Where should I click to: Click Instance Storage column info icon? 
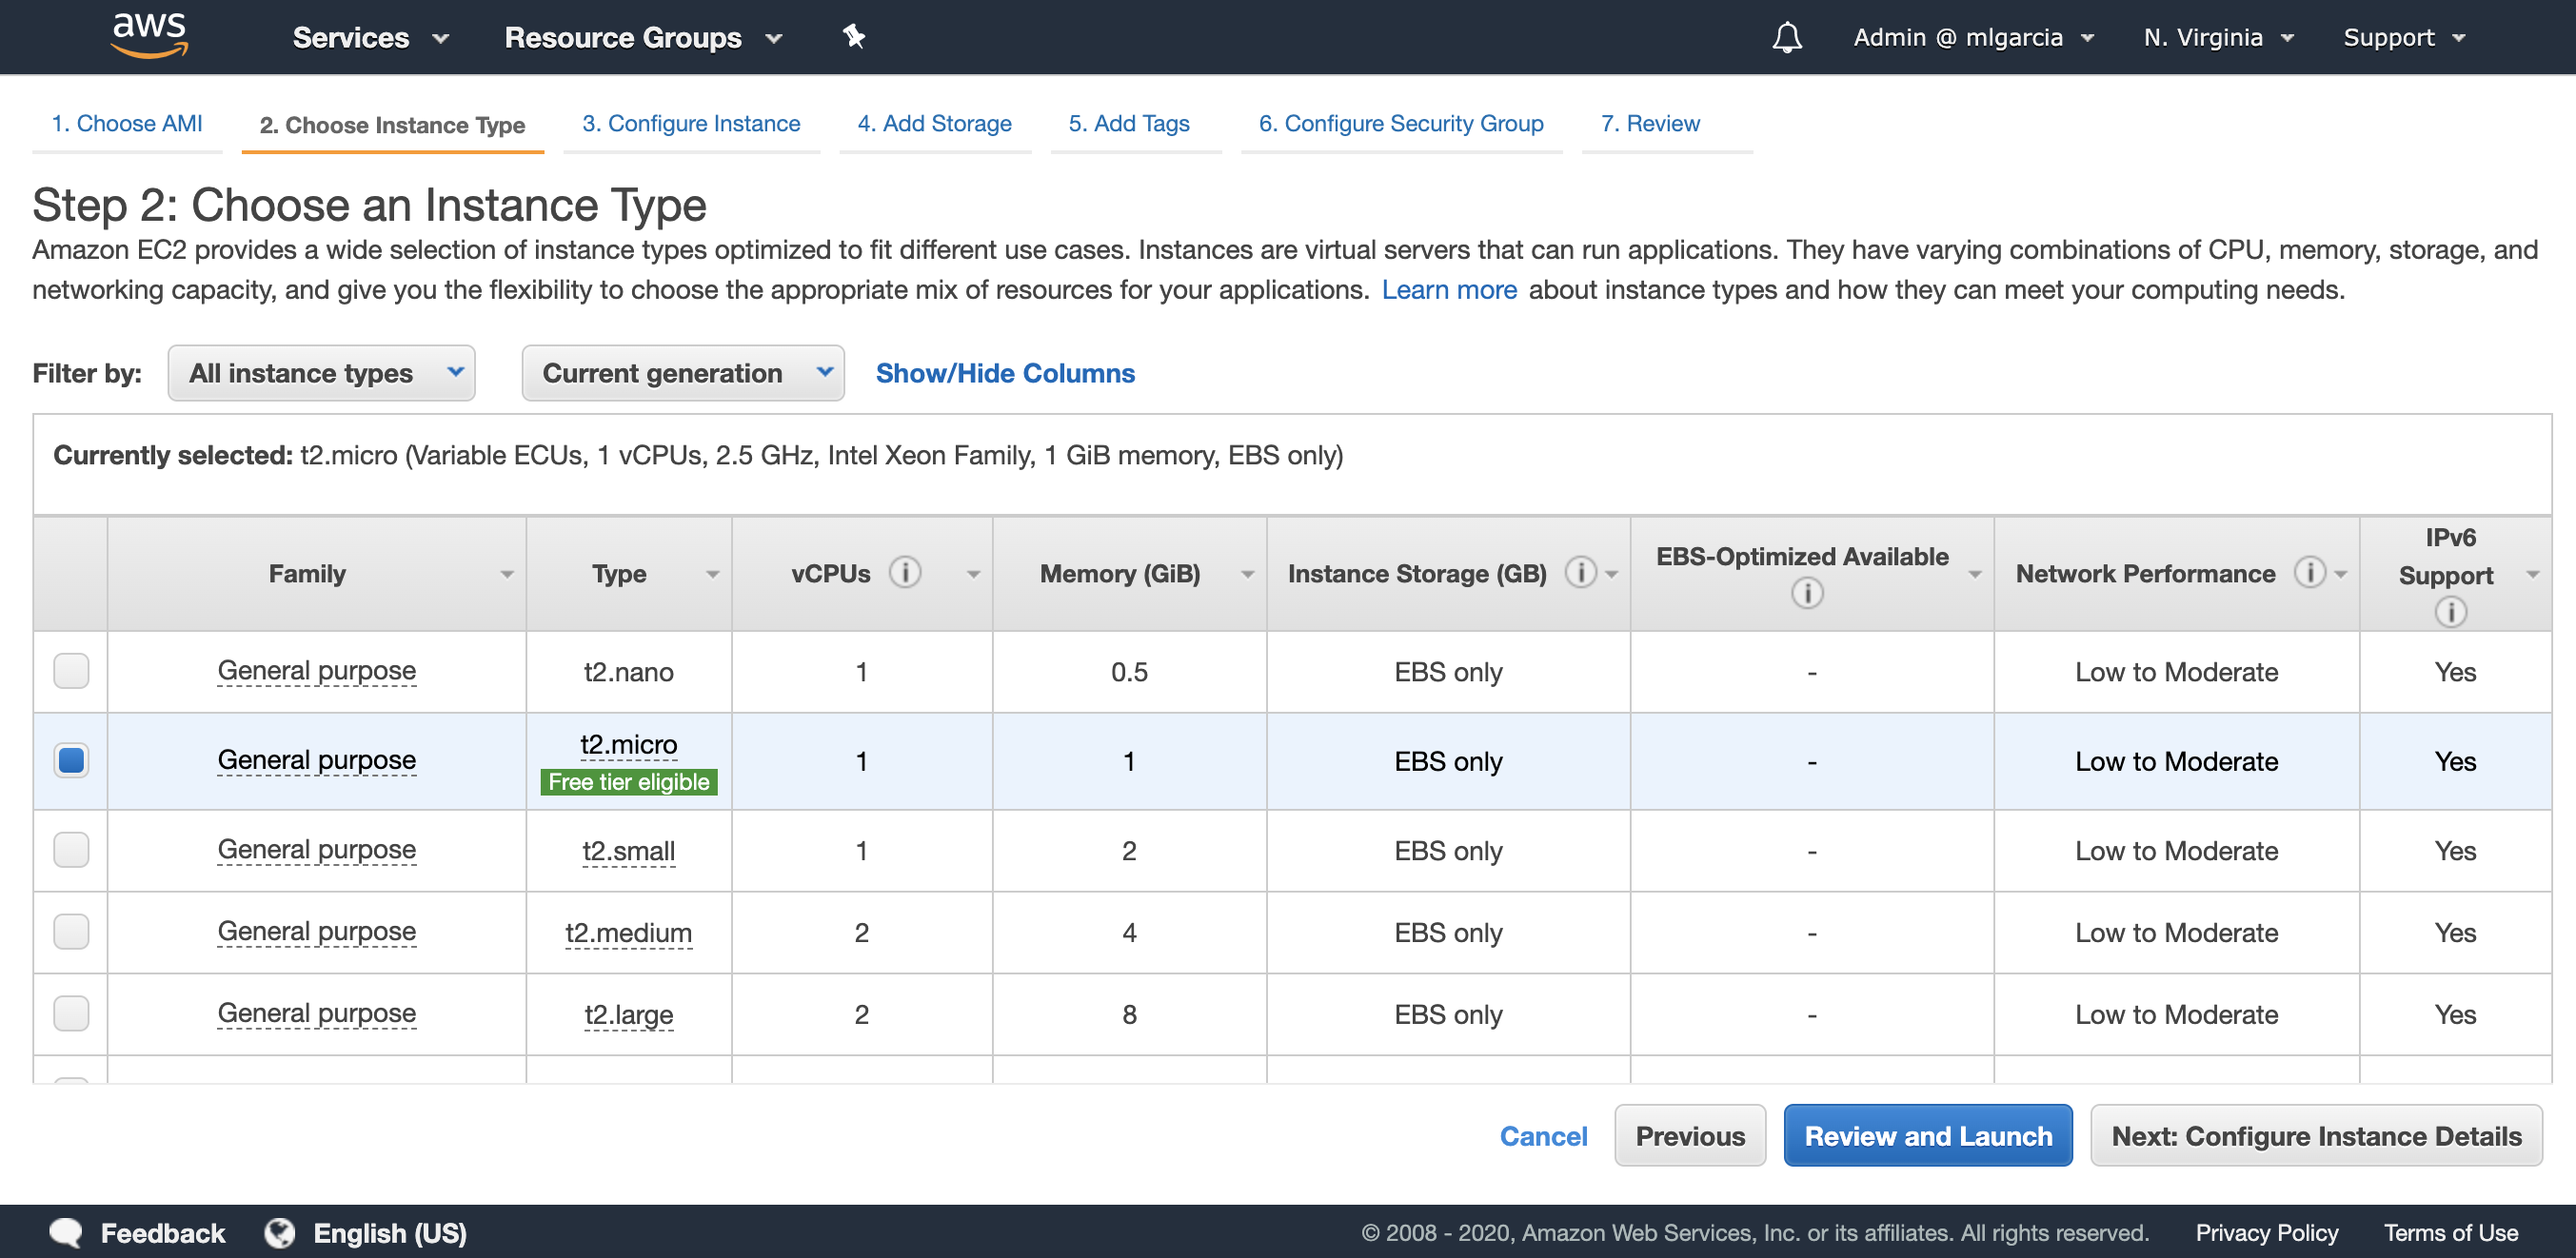1580,573
